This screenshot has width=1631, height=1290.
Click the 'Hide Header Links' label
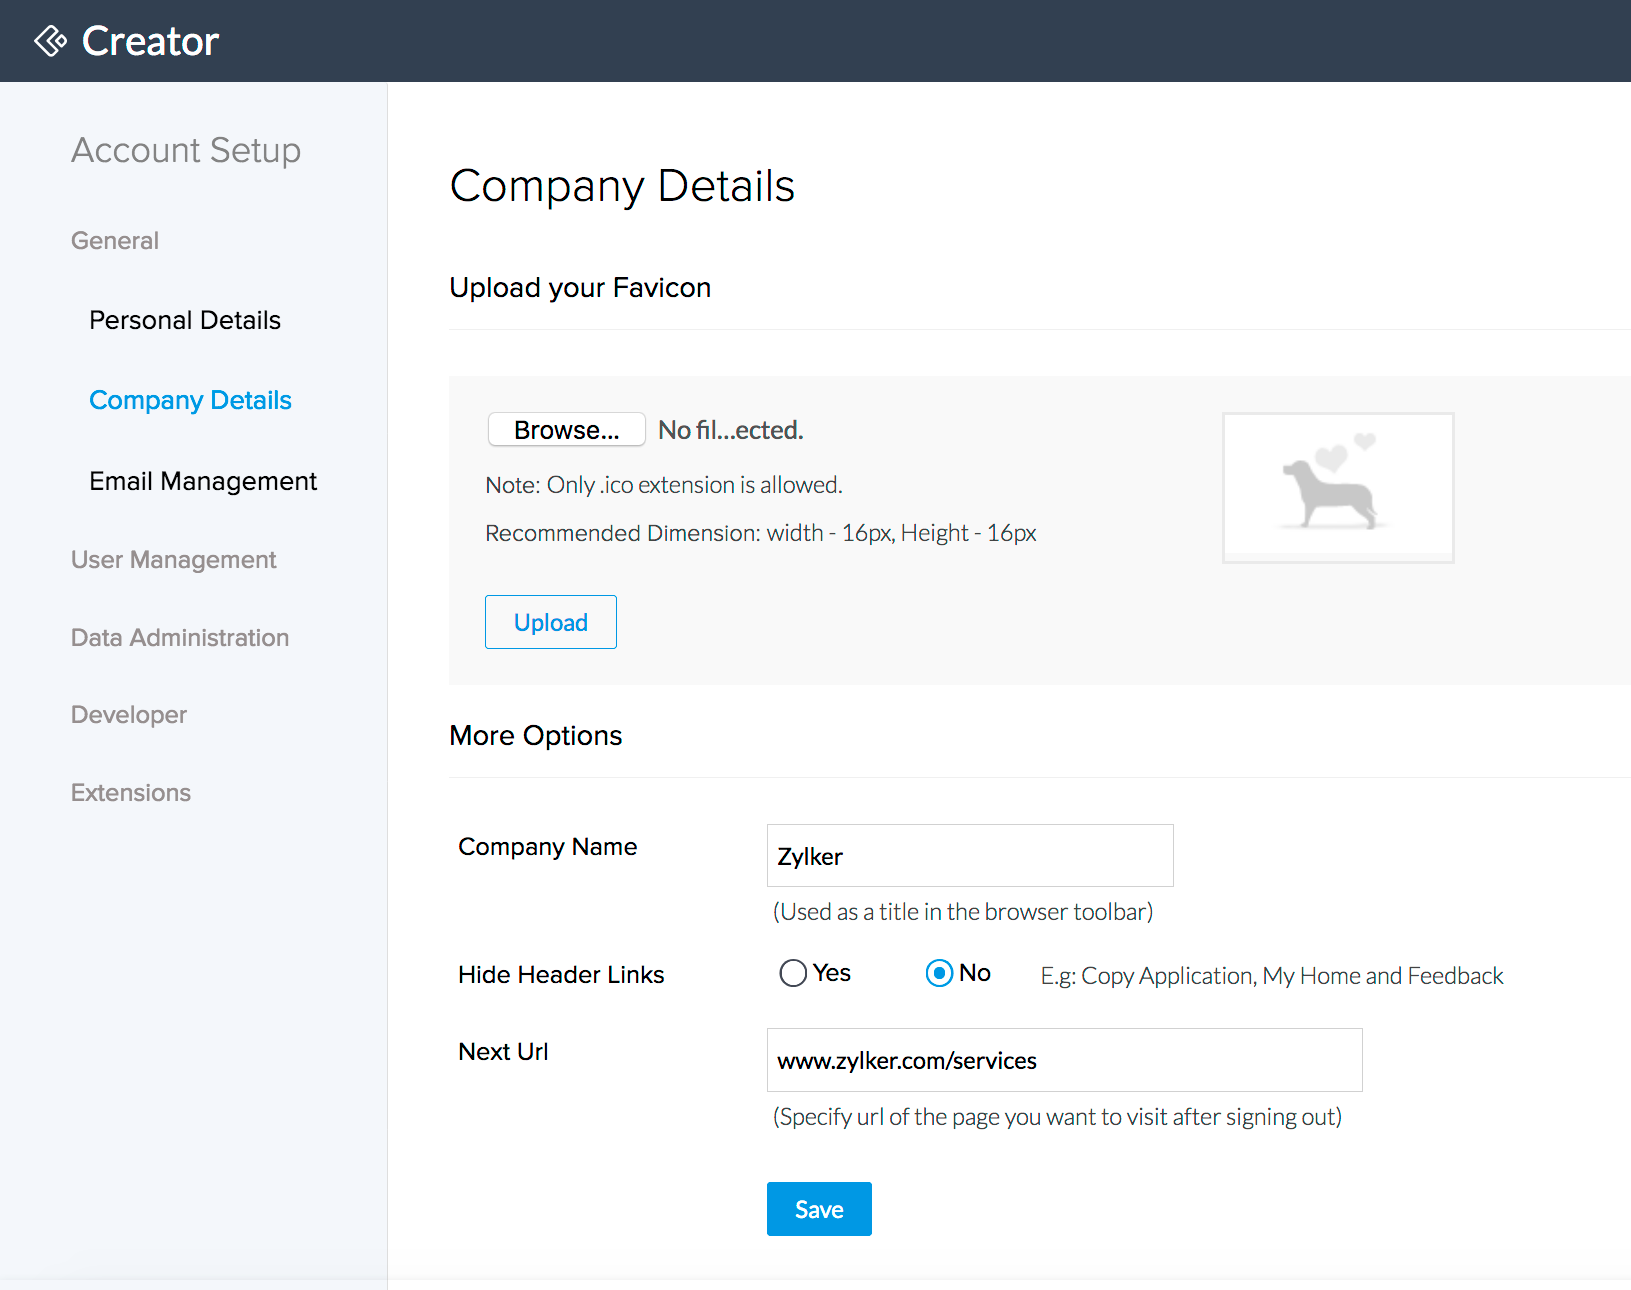pyautogui.click(x=561, y=975)
